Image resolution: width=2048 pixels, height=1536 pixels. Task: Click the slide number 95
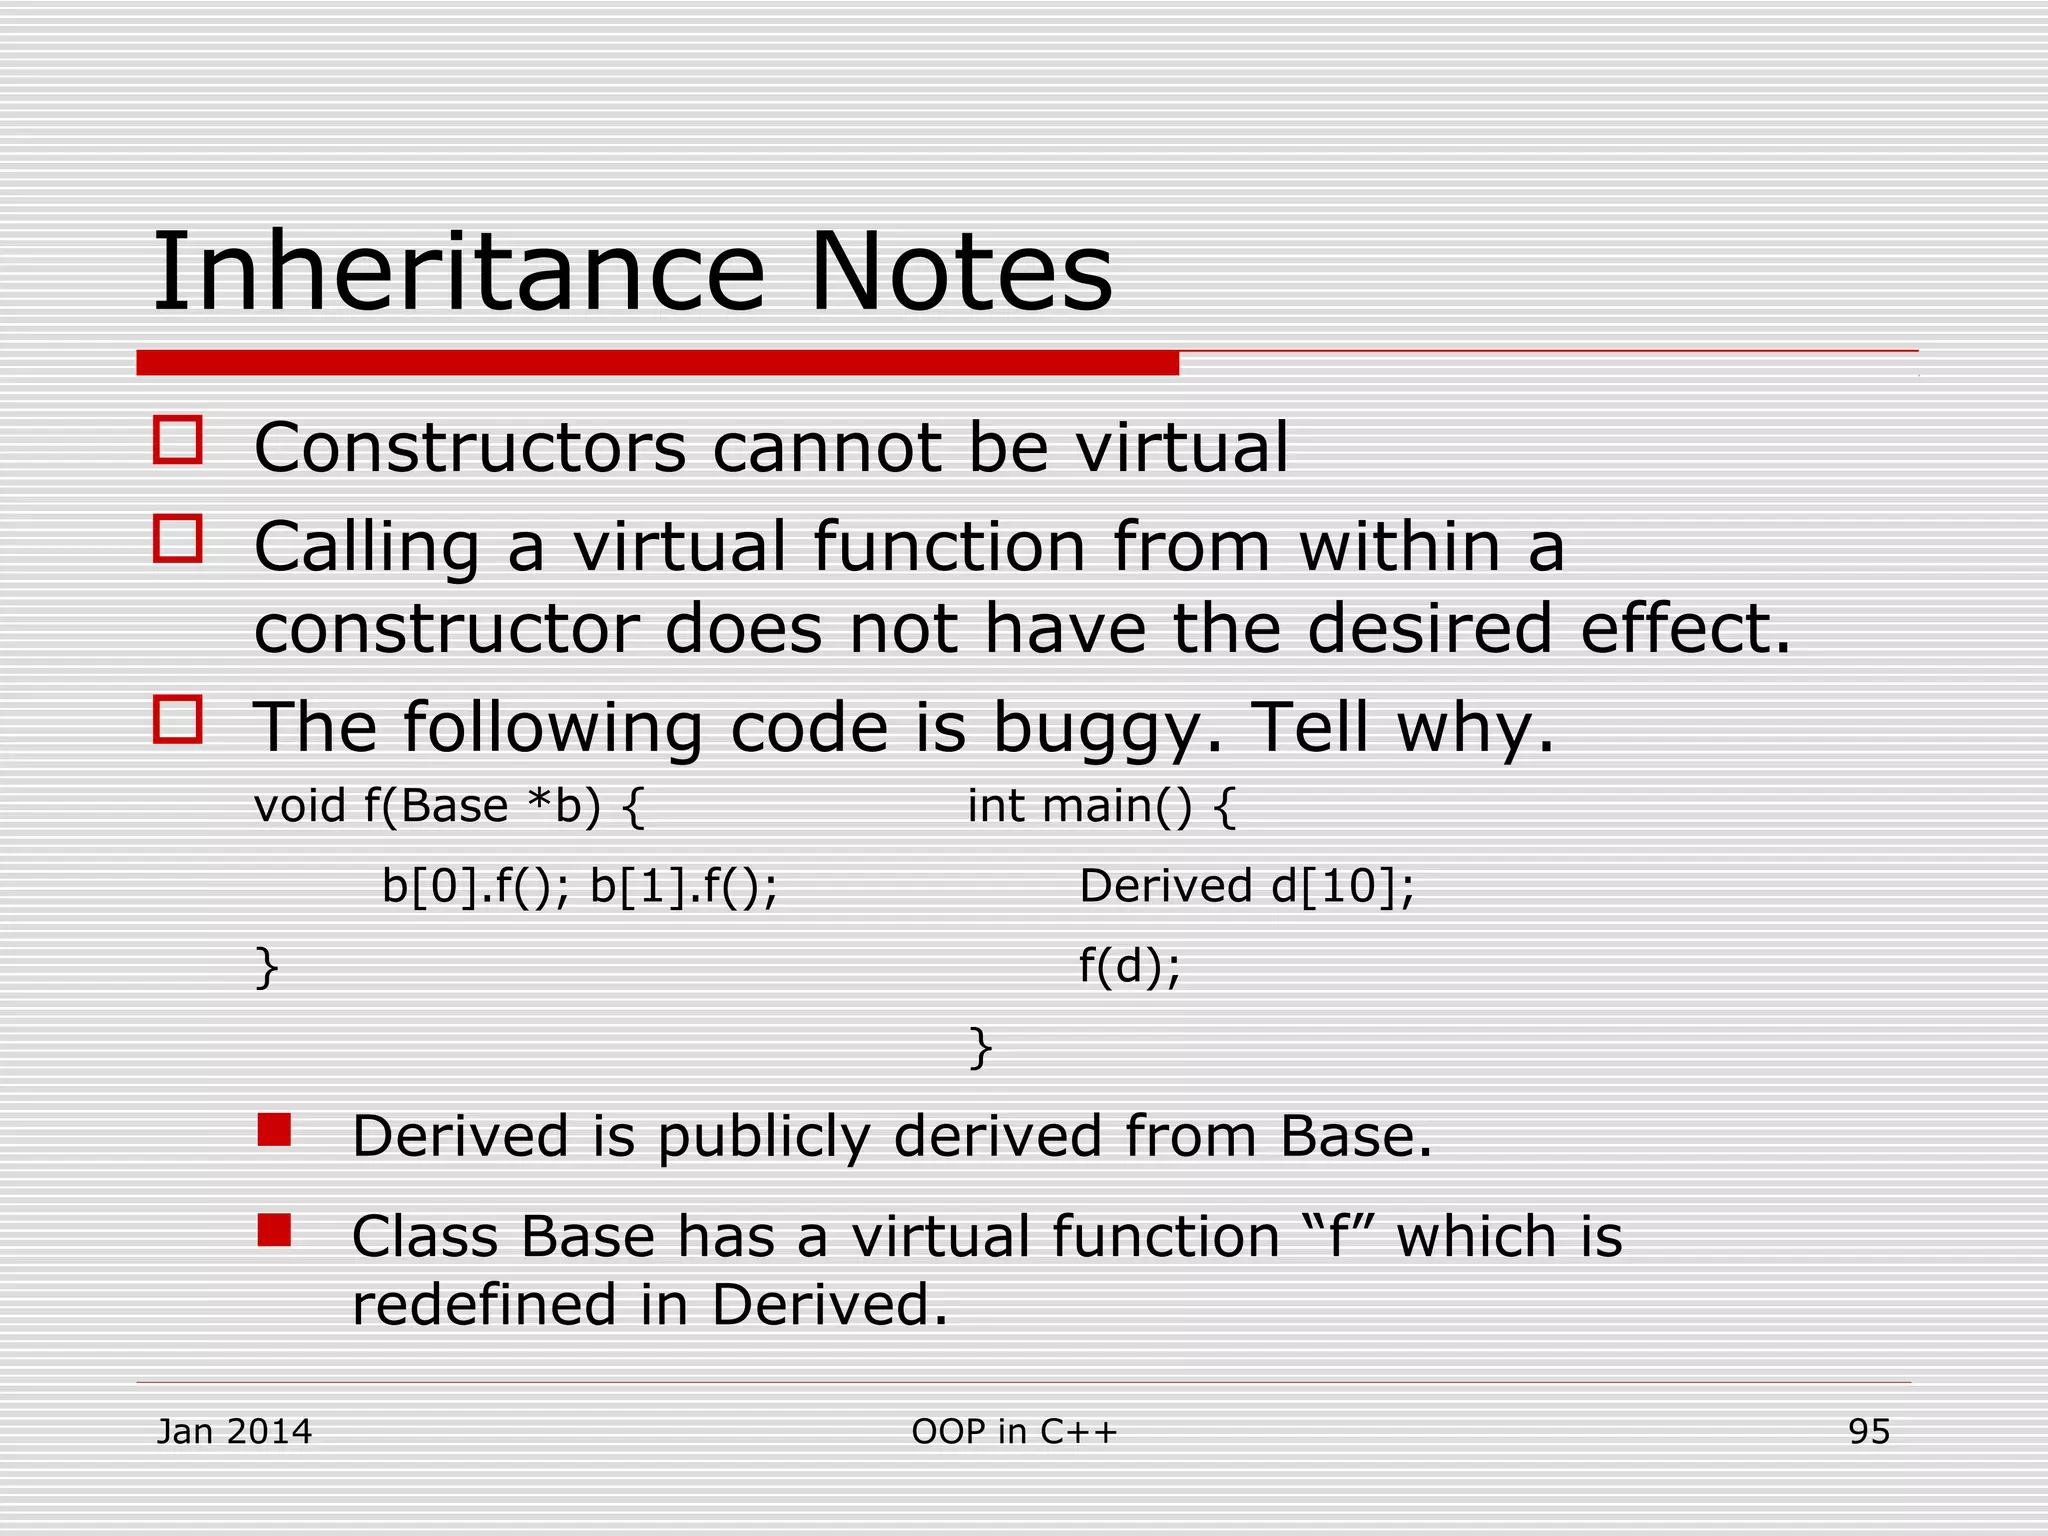(1868, 1431)
